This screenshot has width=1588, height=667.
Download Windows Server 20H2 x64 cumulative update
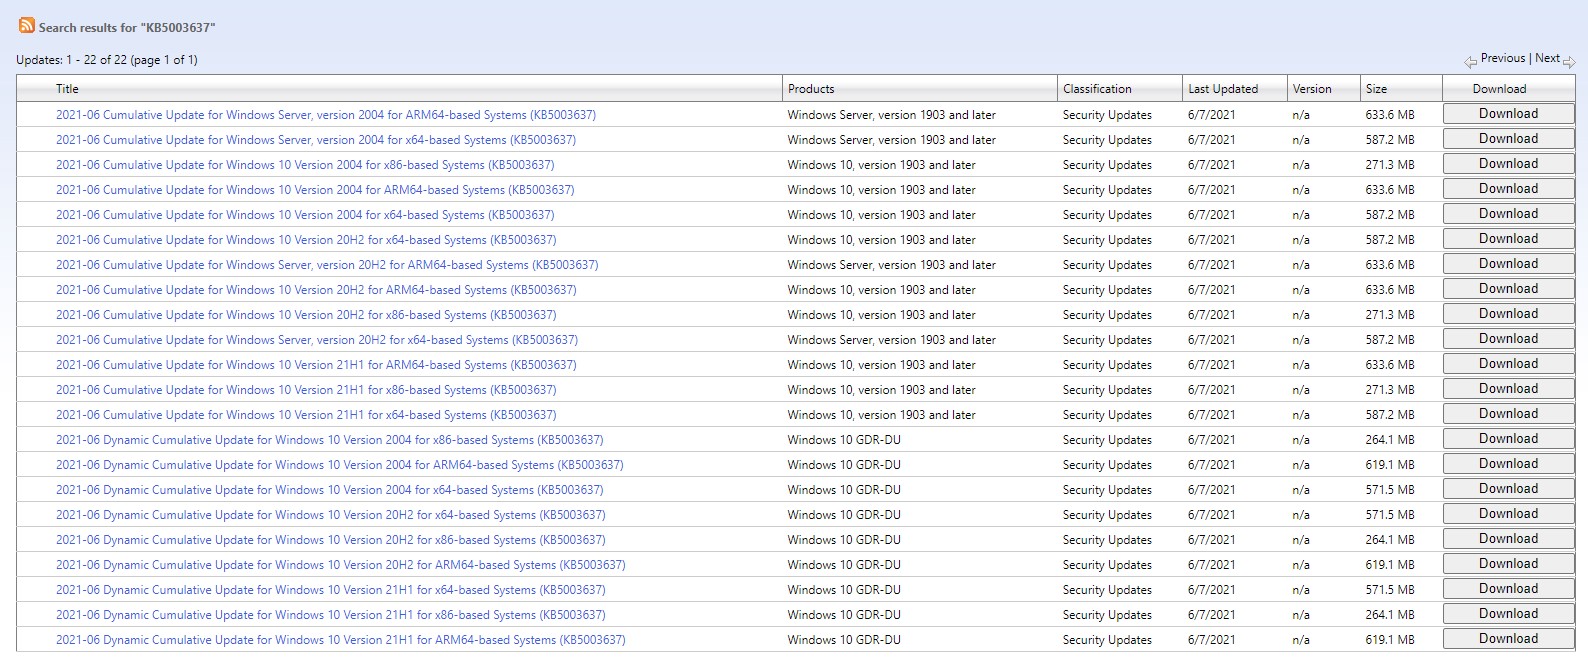pos(1508,339)
